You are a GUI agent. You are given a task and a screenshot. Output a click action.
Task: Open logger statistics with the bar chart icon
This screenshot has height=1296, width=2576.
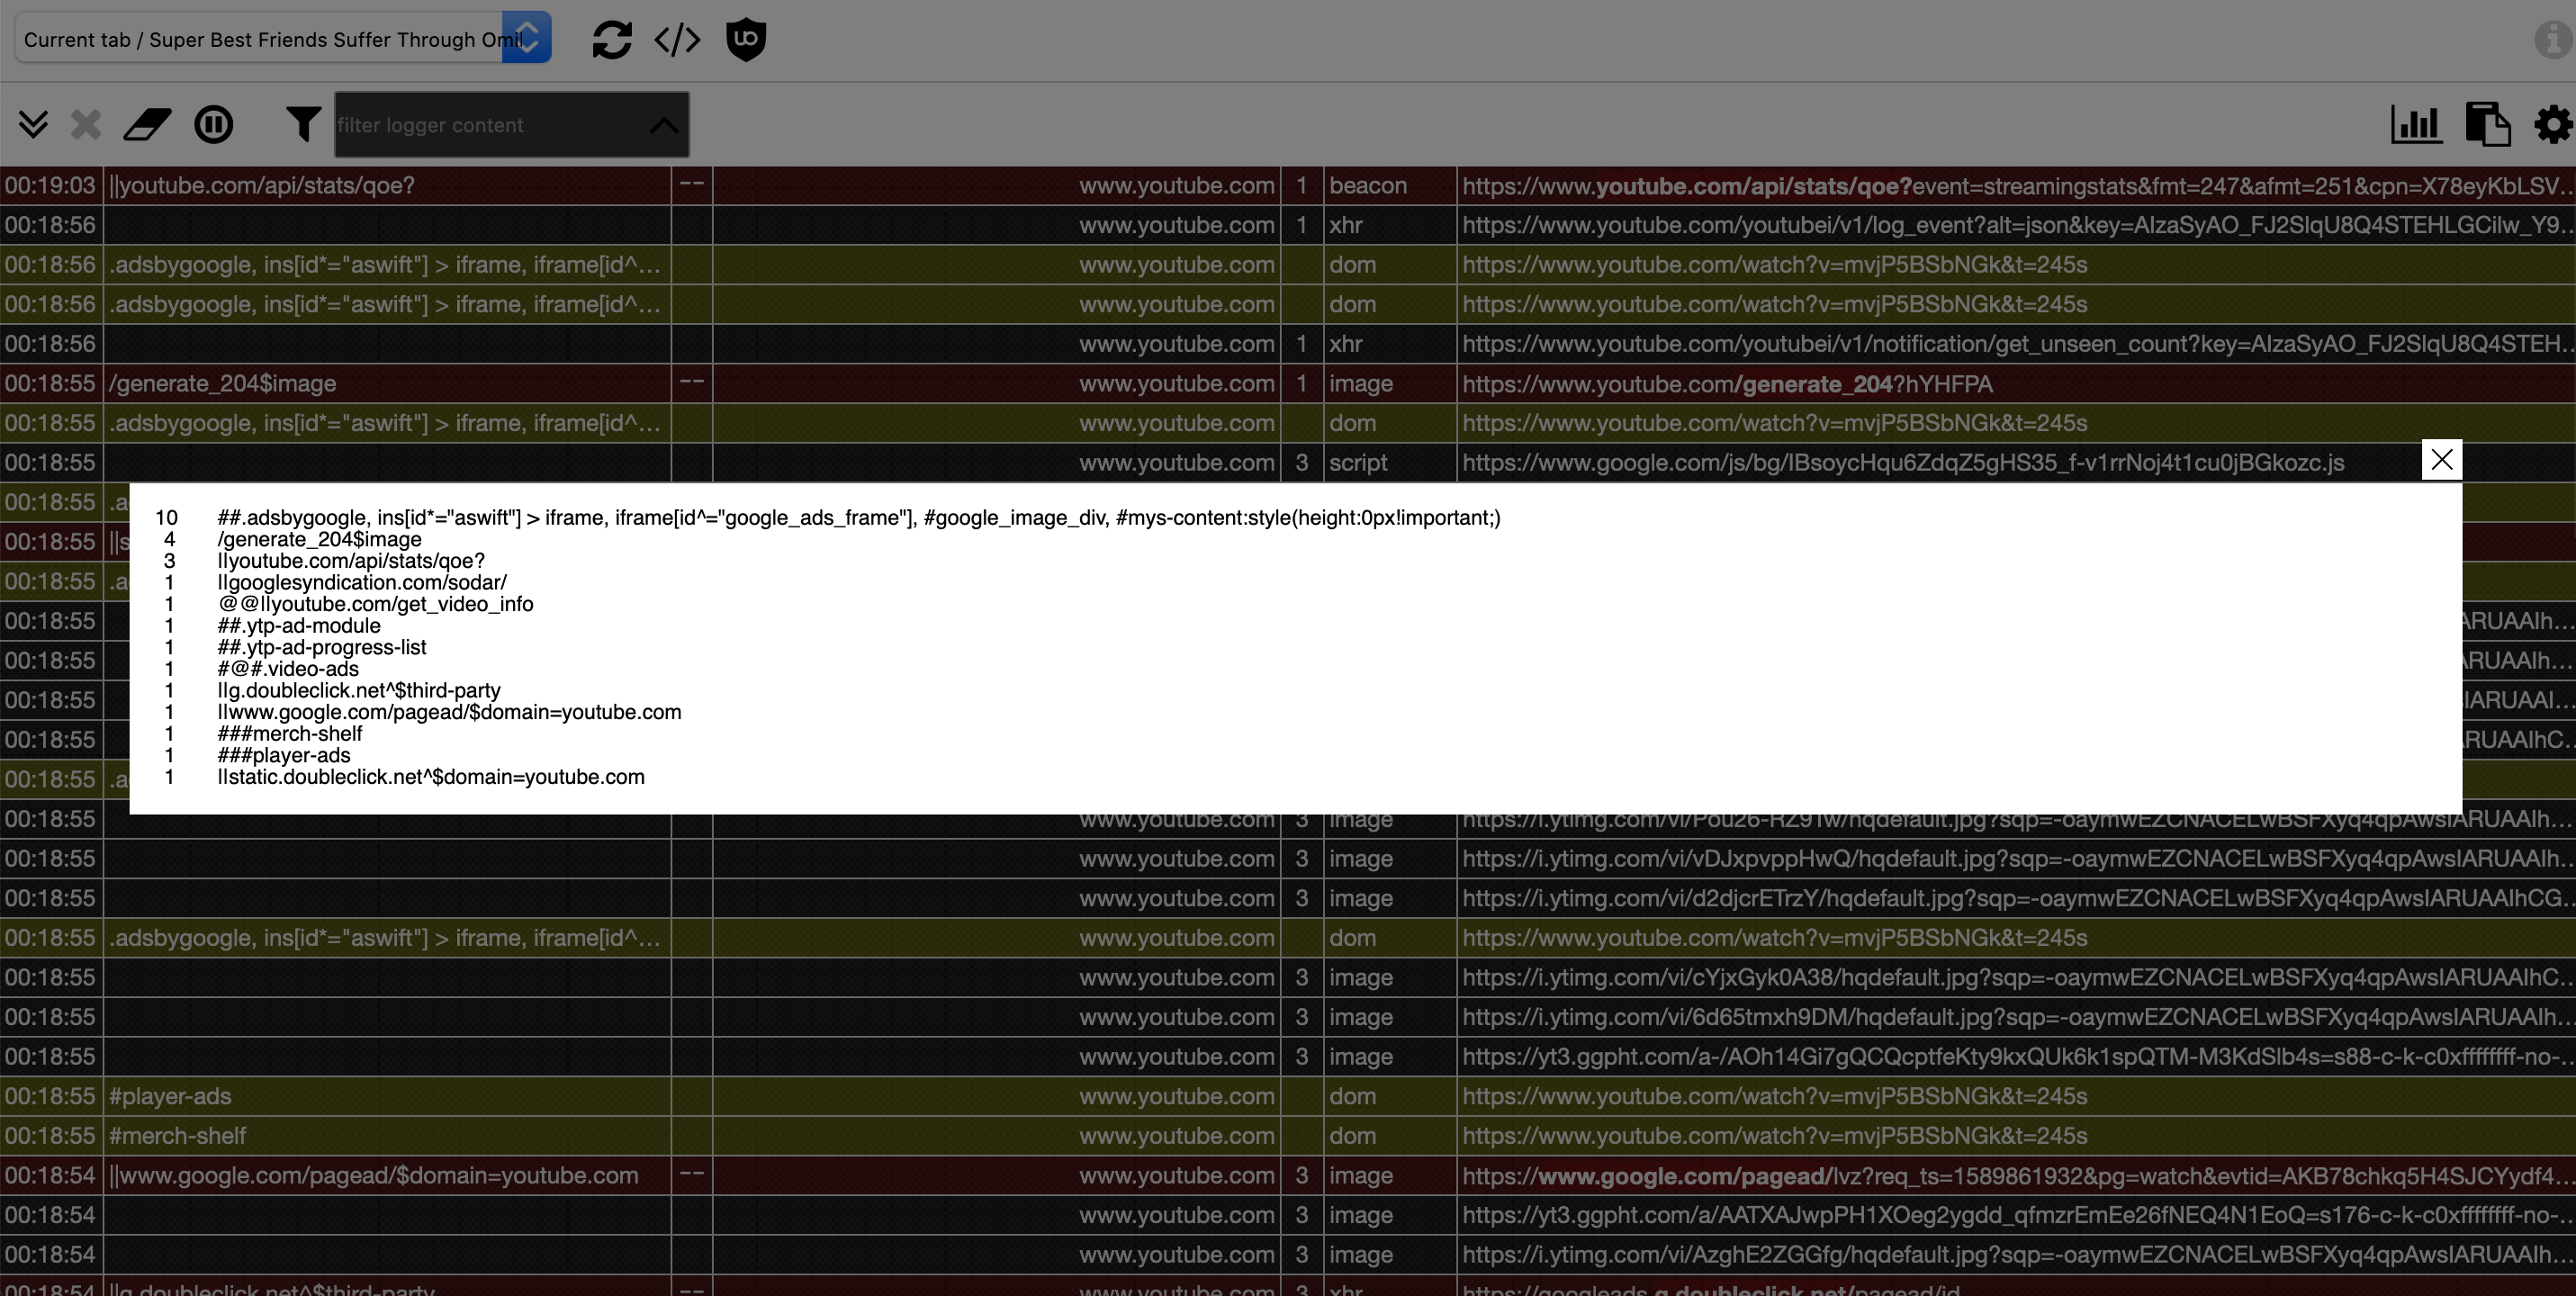coord(2417,124)
